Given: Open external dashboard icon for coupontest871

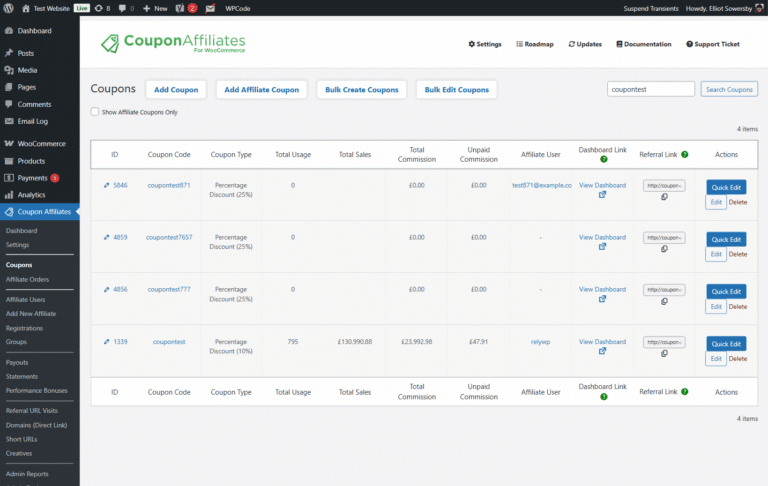Looking at the screenshot, I should [x=602, y=194].
